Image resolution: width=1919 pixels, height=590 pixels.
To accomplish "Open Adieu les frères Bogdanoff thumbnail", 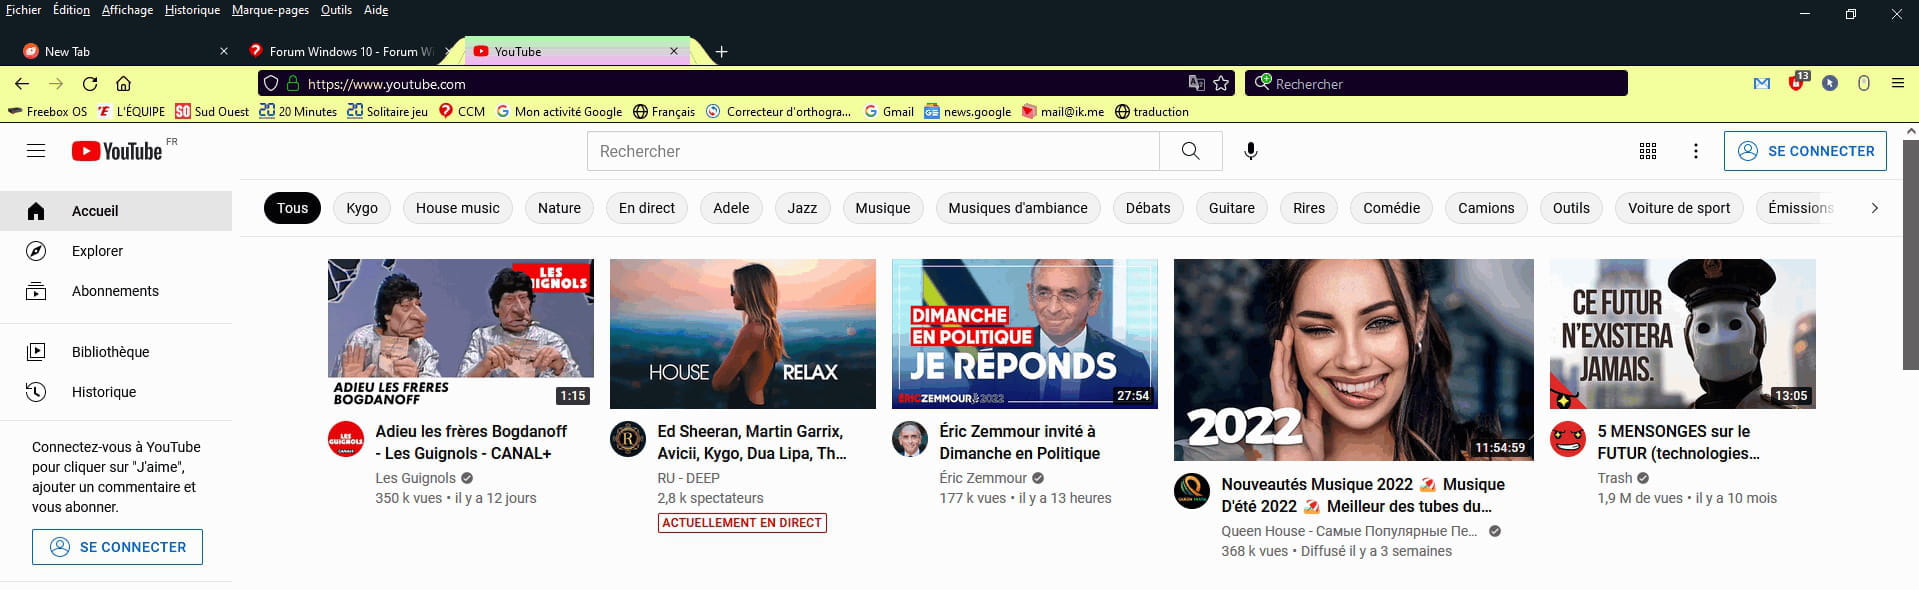I will click(461, 334).
